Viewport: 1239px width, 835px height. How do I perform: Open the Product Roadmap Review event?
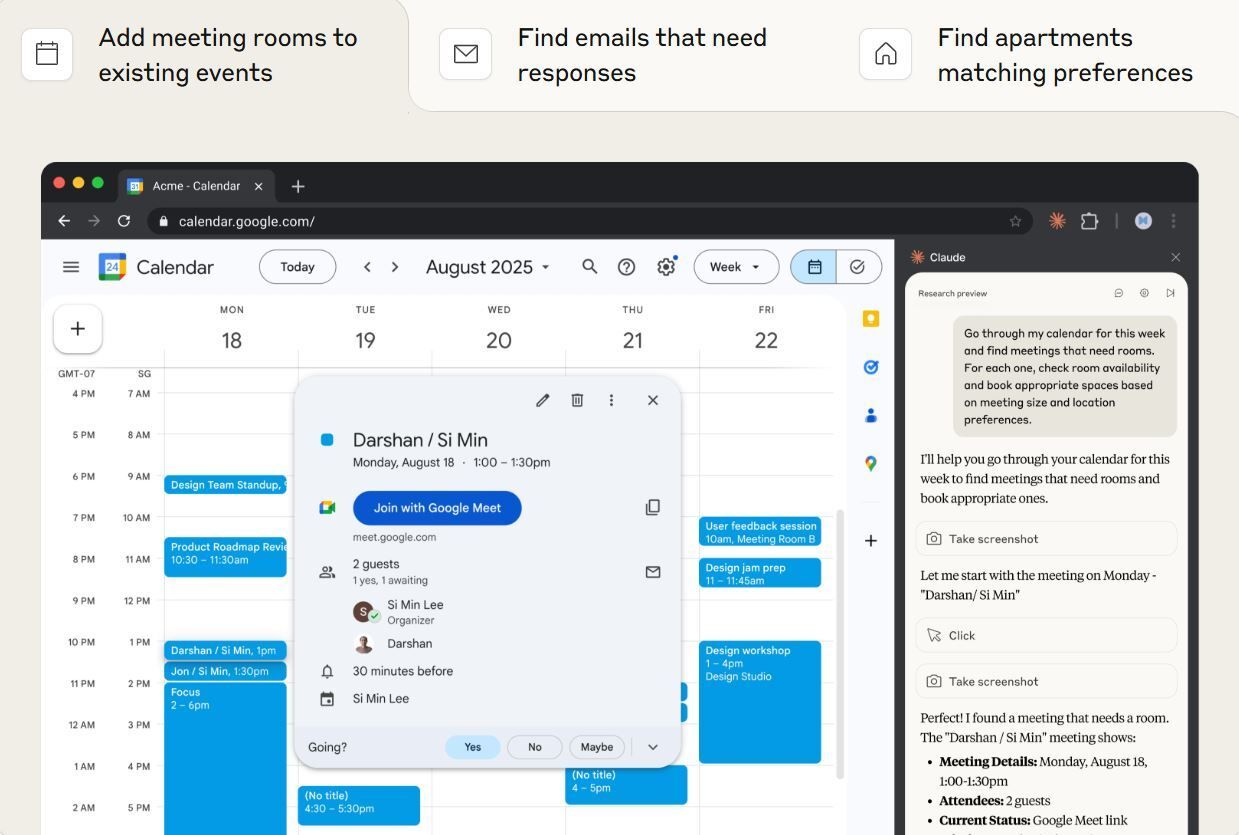tap(226, 557)
